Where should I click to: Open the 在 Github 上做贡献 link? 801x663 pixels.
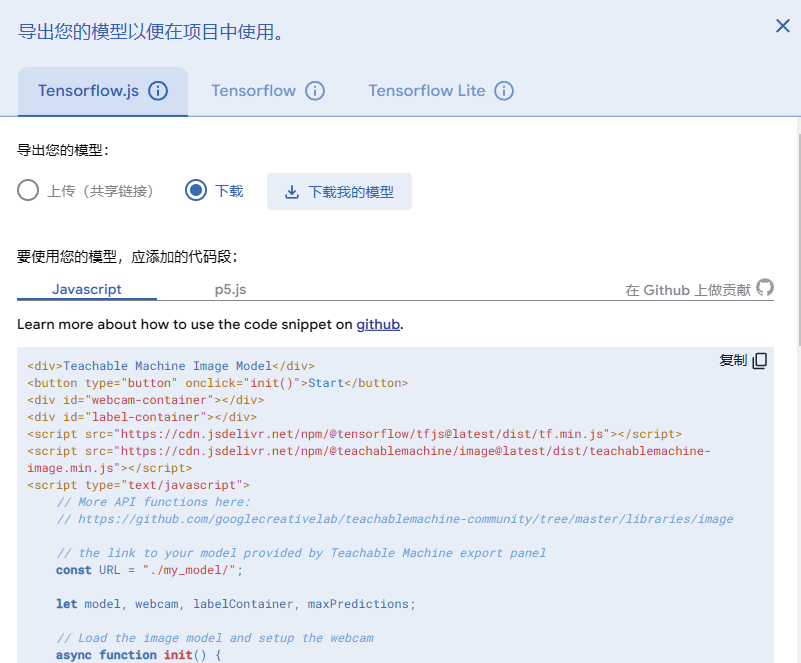[x=687, y=290]
